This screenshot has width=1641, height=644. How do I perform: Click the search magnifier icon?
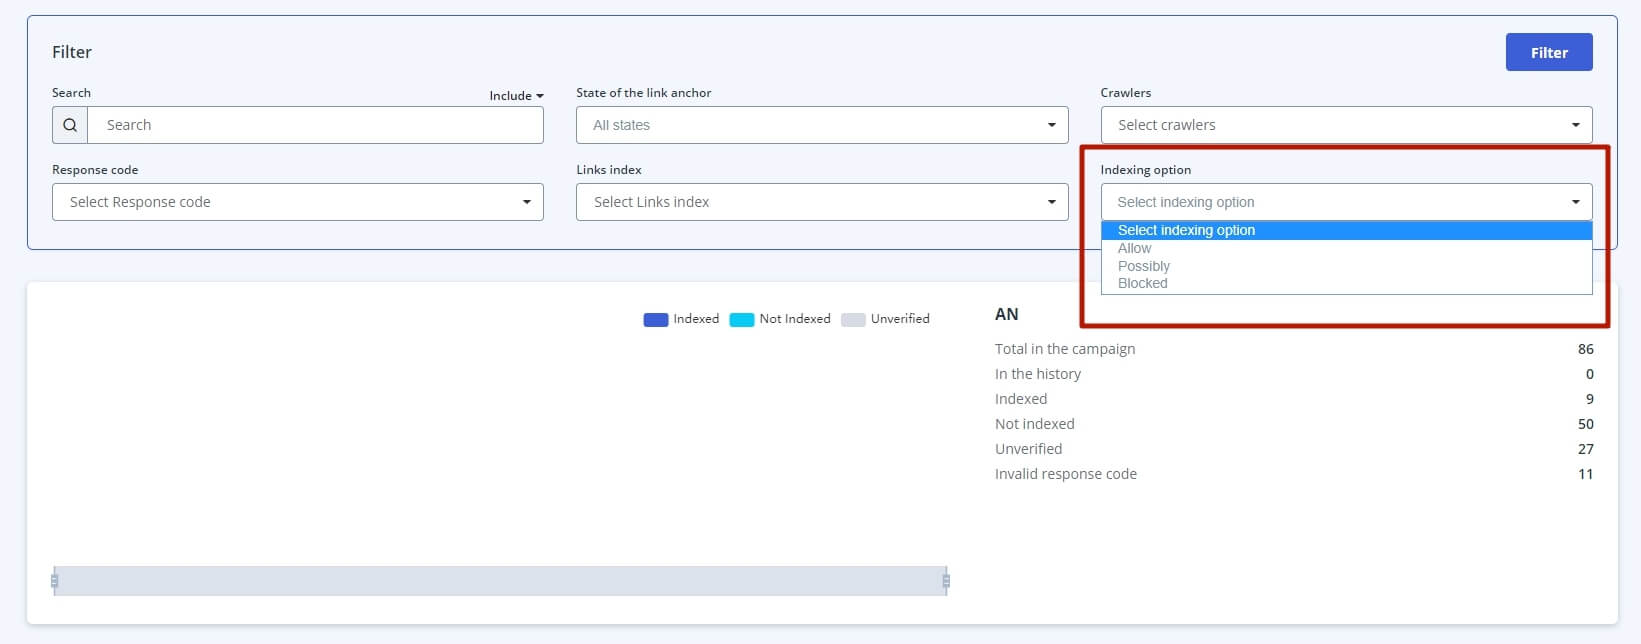(70, 125)
